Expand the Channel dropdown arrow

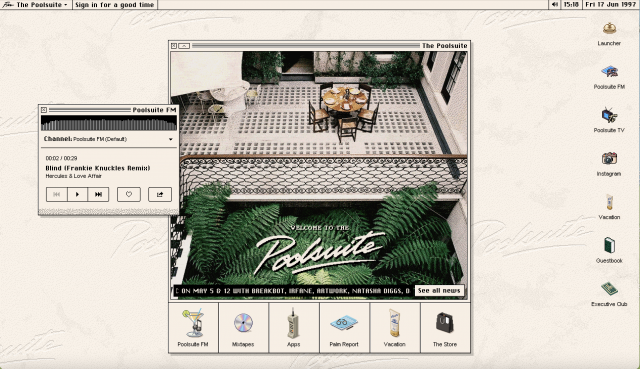(171, 139)
